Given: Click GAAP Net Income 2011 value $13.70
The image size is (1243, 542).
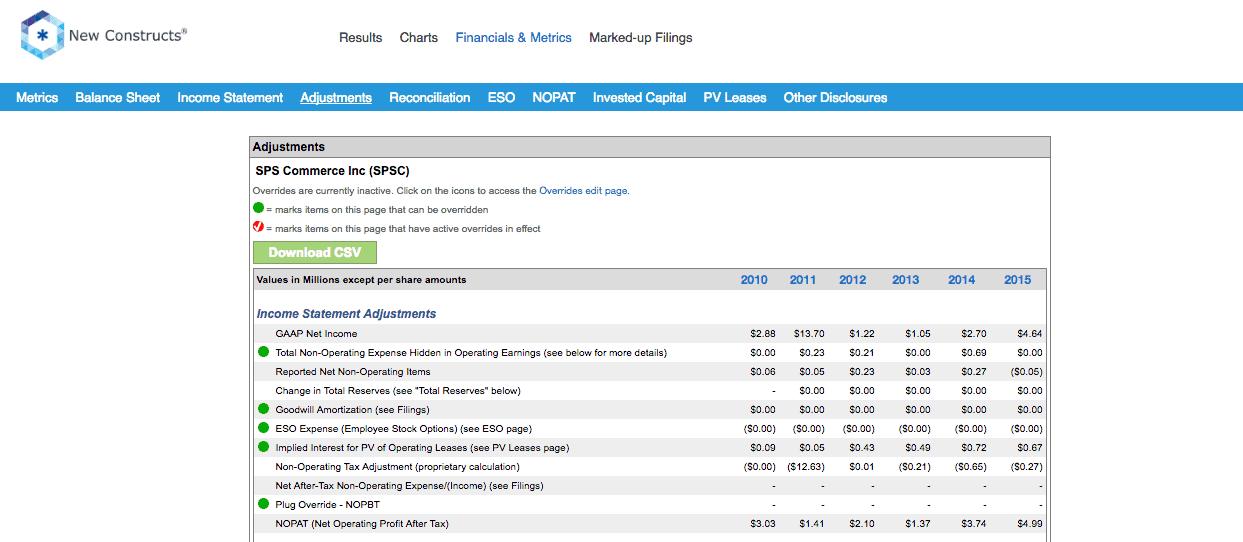Looking at the screenshot, I should tap(811, 334).
